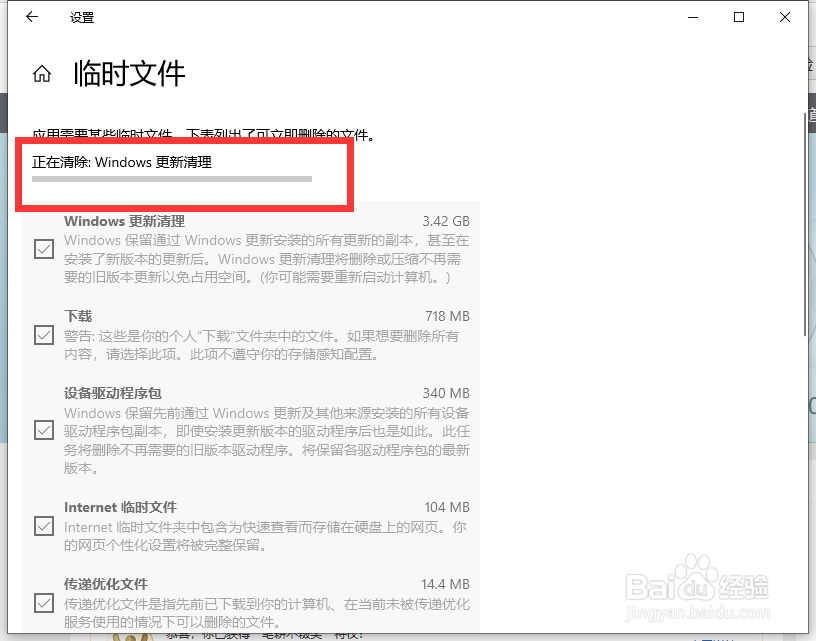Toggle the Internet 临时文件 checkbox

pos(44,526)
